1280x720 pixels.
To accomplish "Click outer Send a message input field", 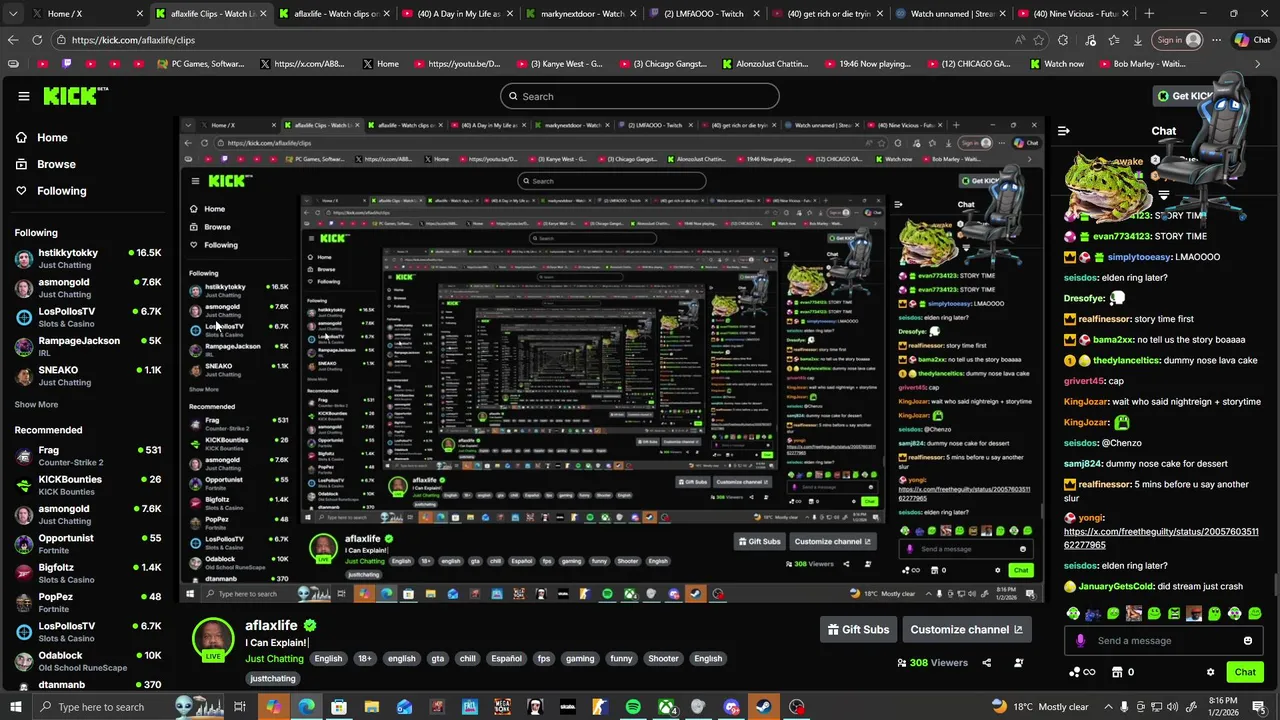I will (1165, 641).
